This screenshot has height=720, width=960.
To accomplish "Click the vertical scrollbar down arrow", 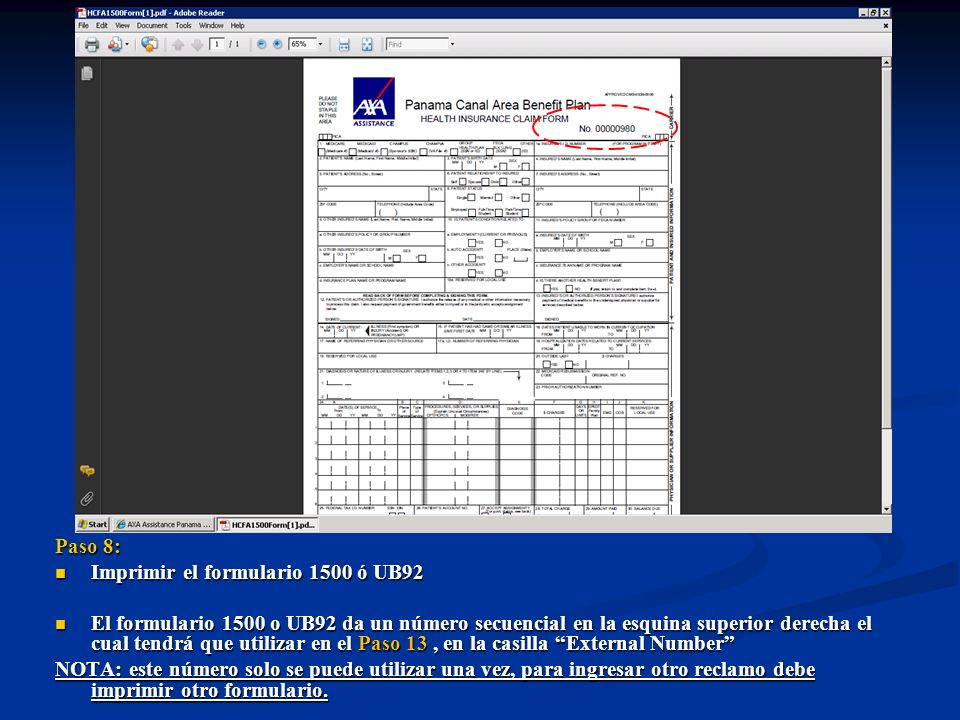I will tap(886, 509).
